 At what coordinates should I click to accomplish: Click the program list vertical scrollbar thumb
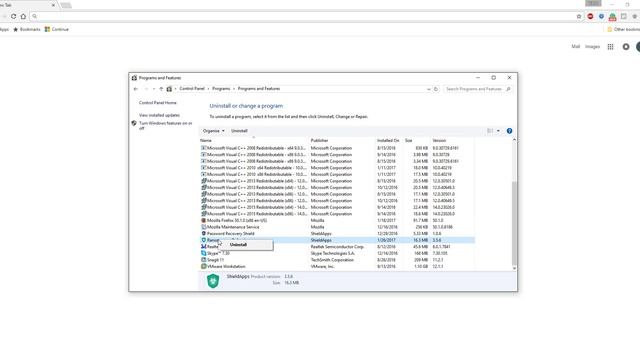pos(514,223)
